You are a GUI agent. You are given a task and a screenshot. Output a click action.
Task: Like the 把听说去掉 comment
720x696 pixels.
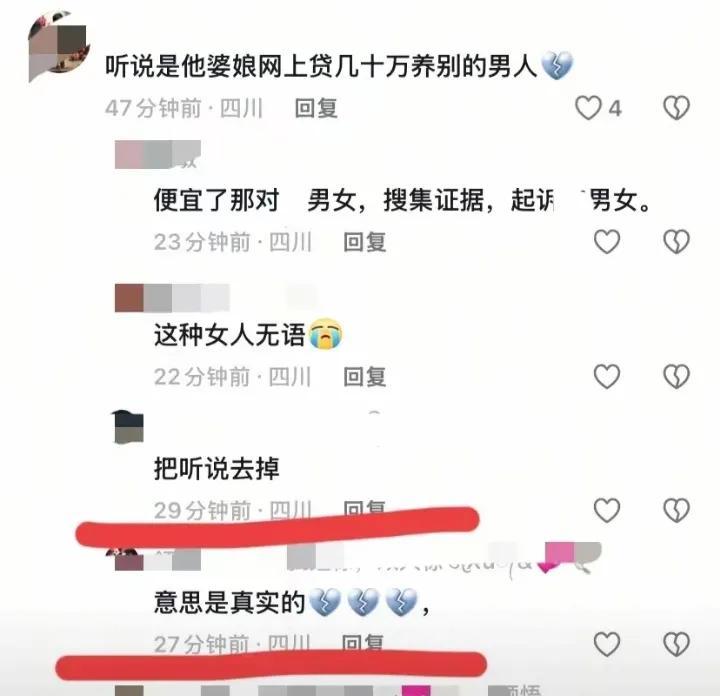(x=607, y=510)
